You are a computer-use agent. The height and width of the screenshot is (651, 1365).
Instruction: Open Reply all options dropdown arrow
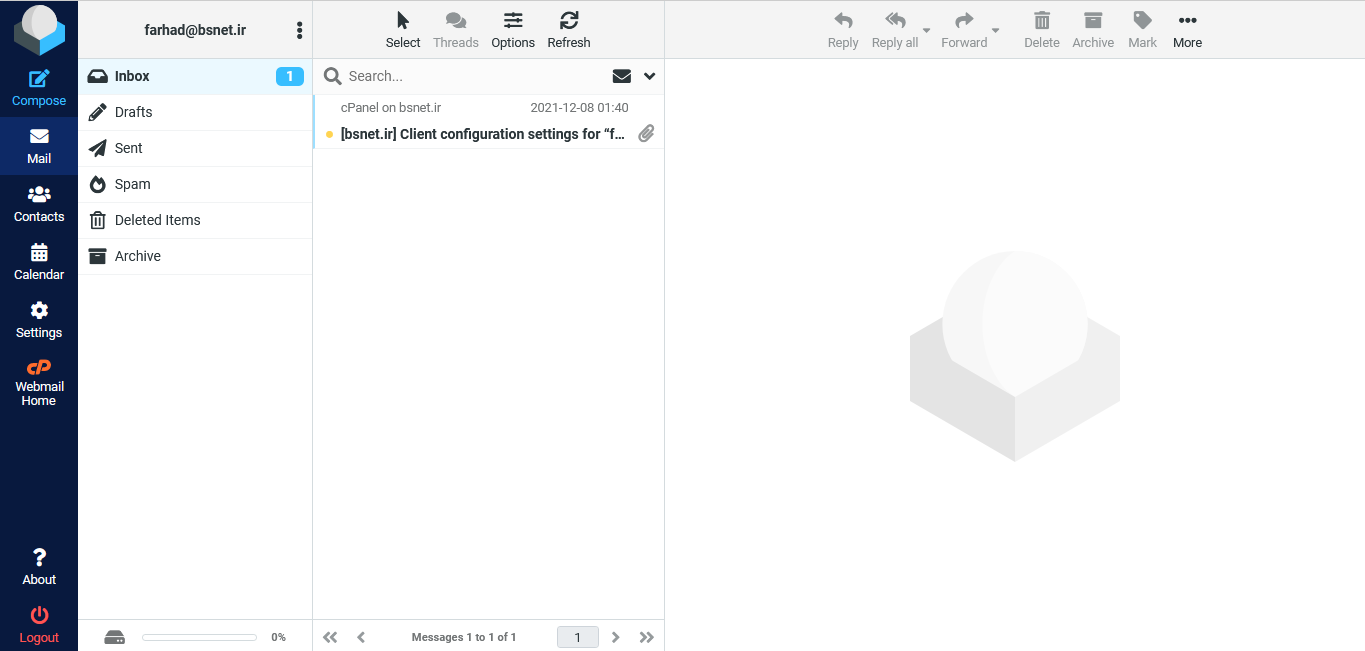(926, 30)
